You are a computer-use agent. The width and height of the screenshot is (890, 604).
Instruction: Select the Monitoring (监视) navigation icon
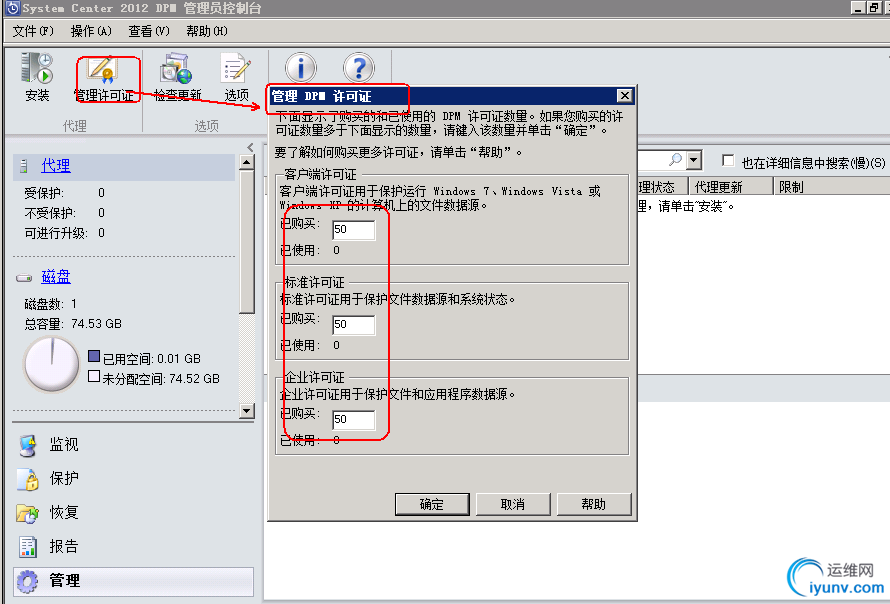[27, 445]
